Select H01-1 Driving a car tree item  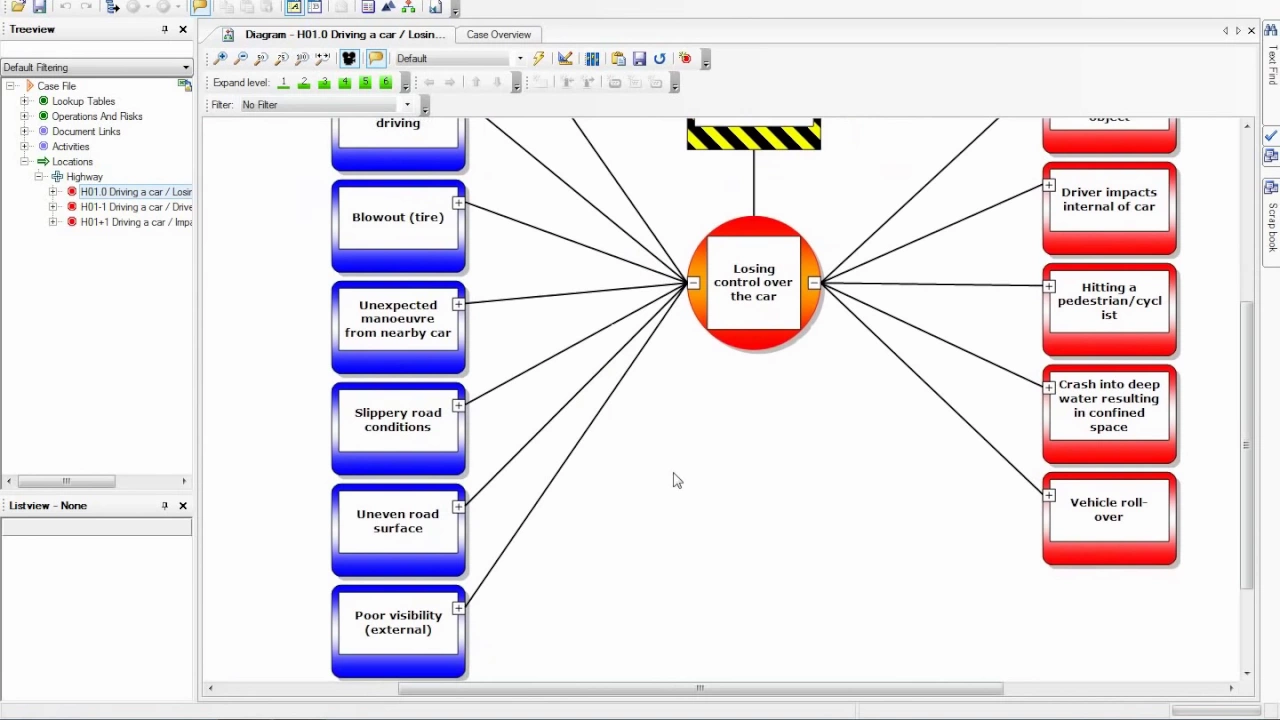(x=136, y=207)
